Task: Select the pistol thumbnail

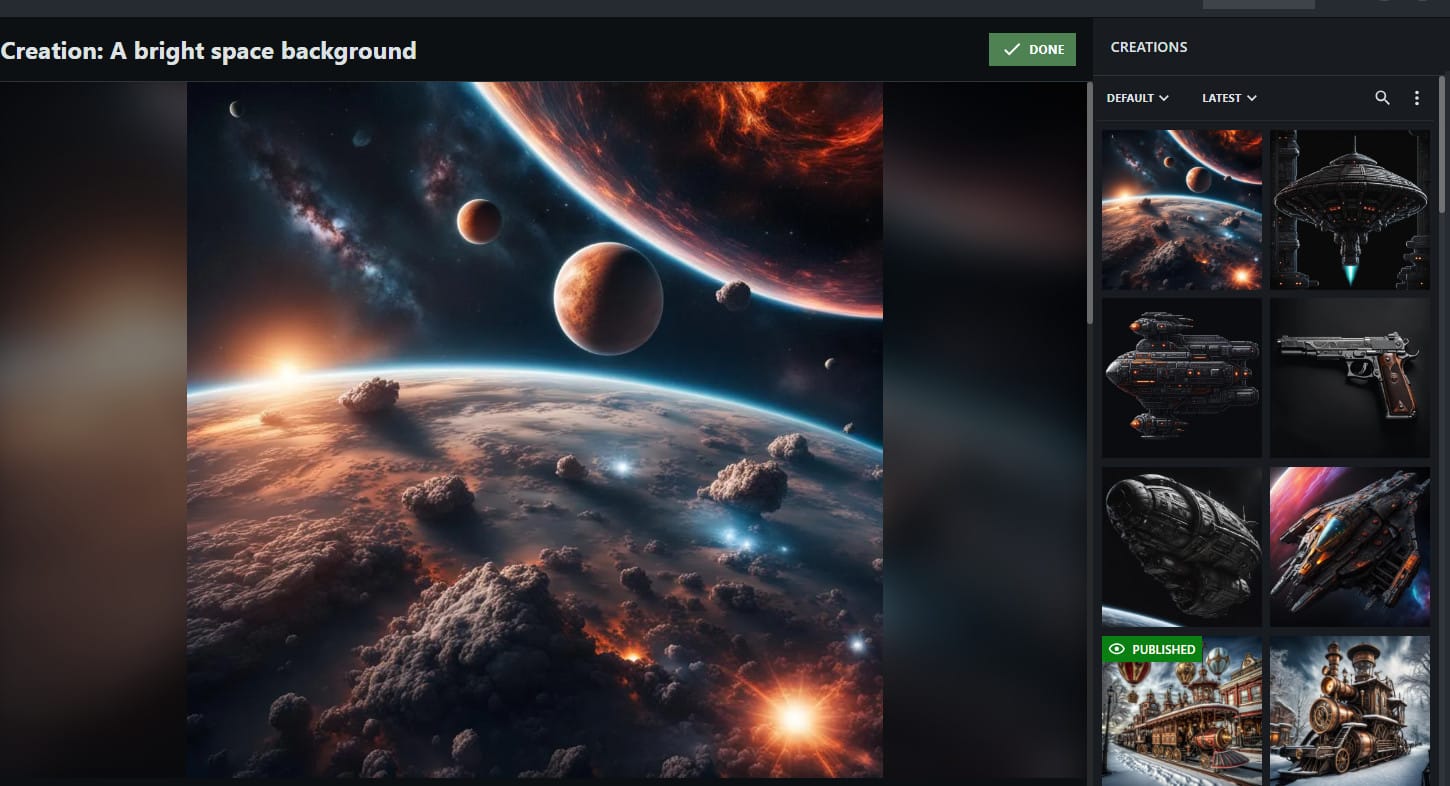Action: click(1350, 378)
